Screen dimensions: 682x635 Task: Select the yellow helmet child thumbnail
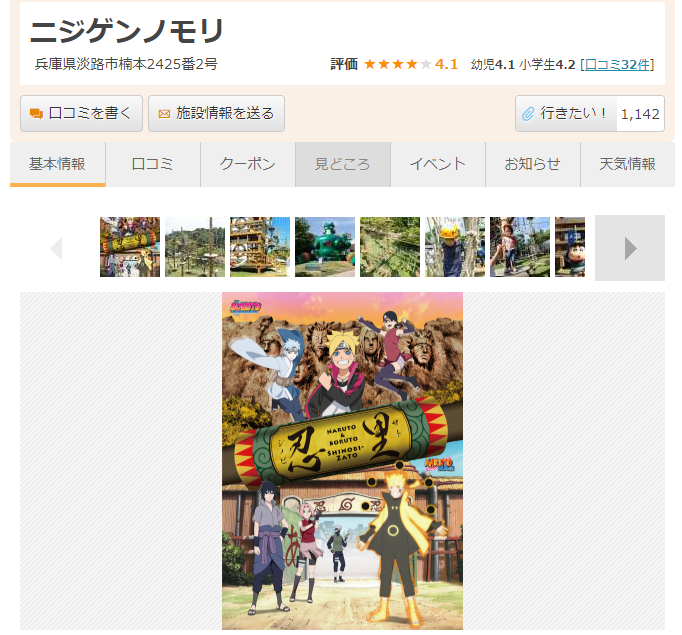(x=455, y=247)
